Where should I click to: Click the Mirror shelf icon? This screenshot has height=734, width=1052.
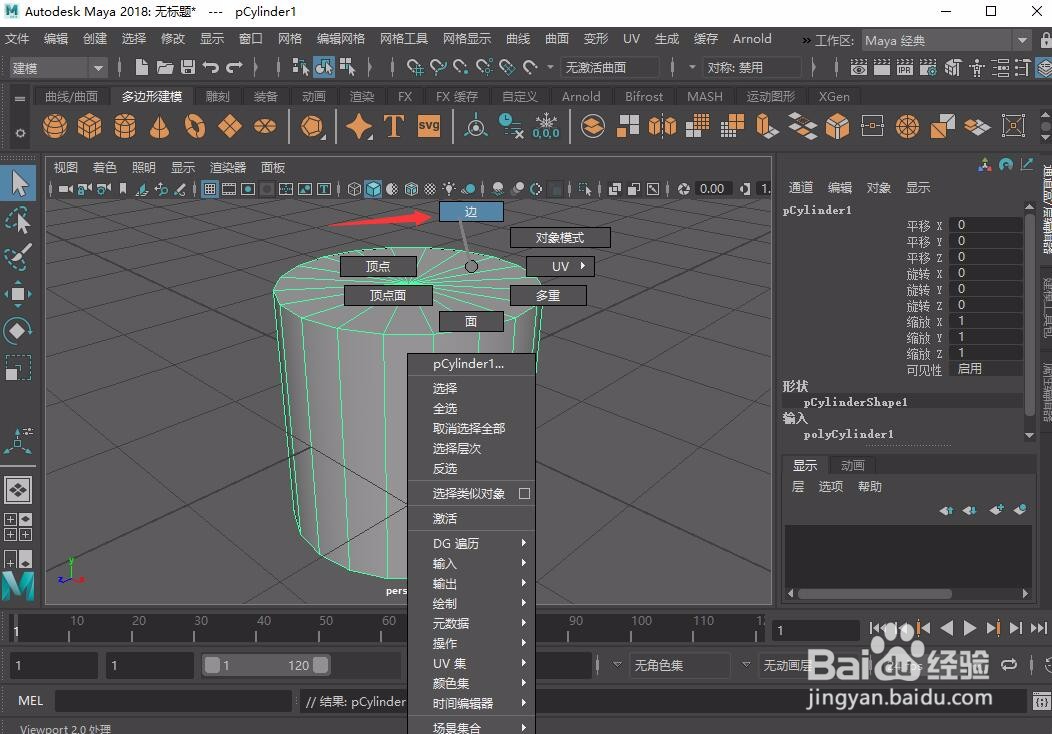(x=662, y=126)
